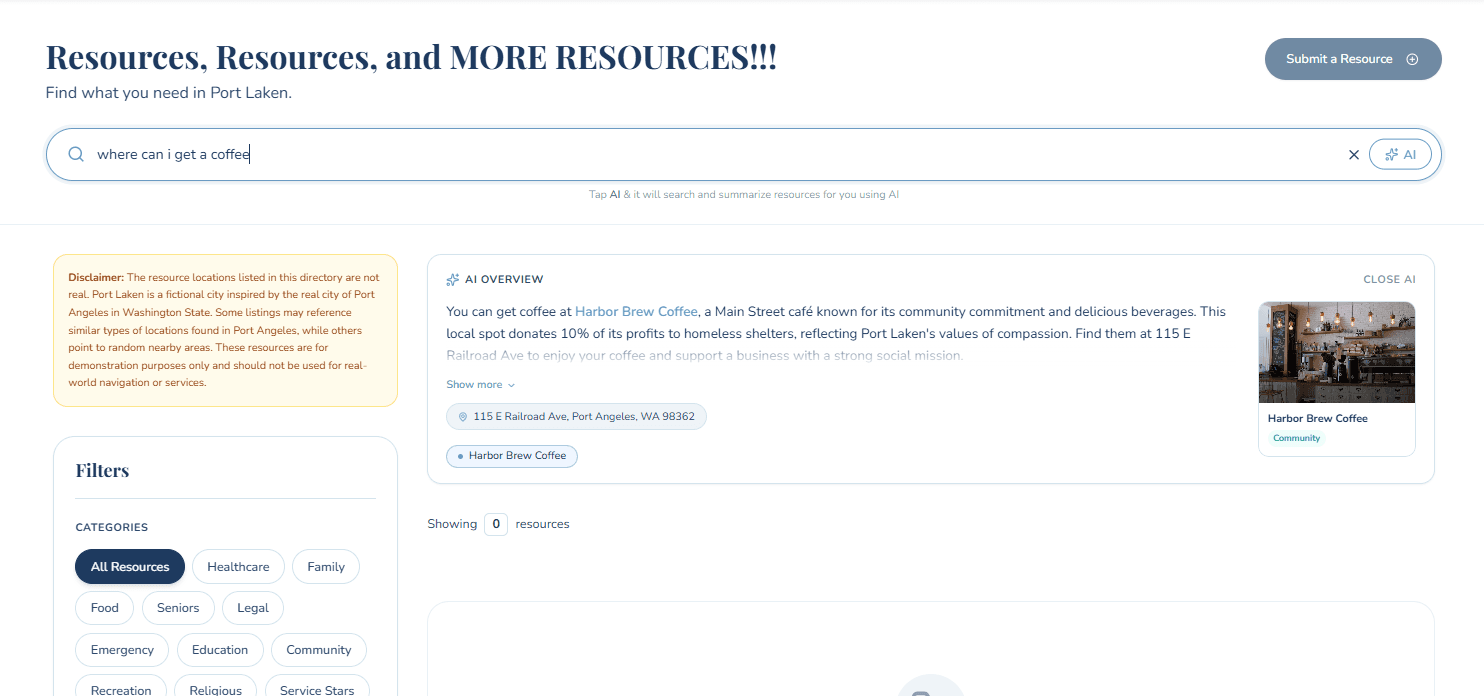The width and height of the screenshot is (1484, 696).
Task: Click the 'Tap AI' hint text under search
Action: (x=744, y=195)
